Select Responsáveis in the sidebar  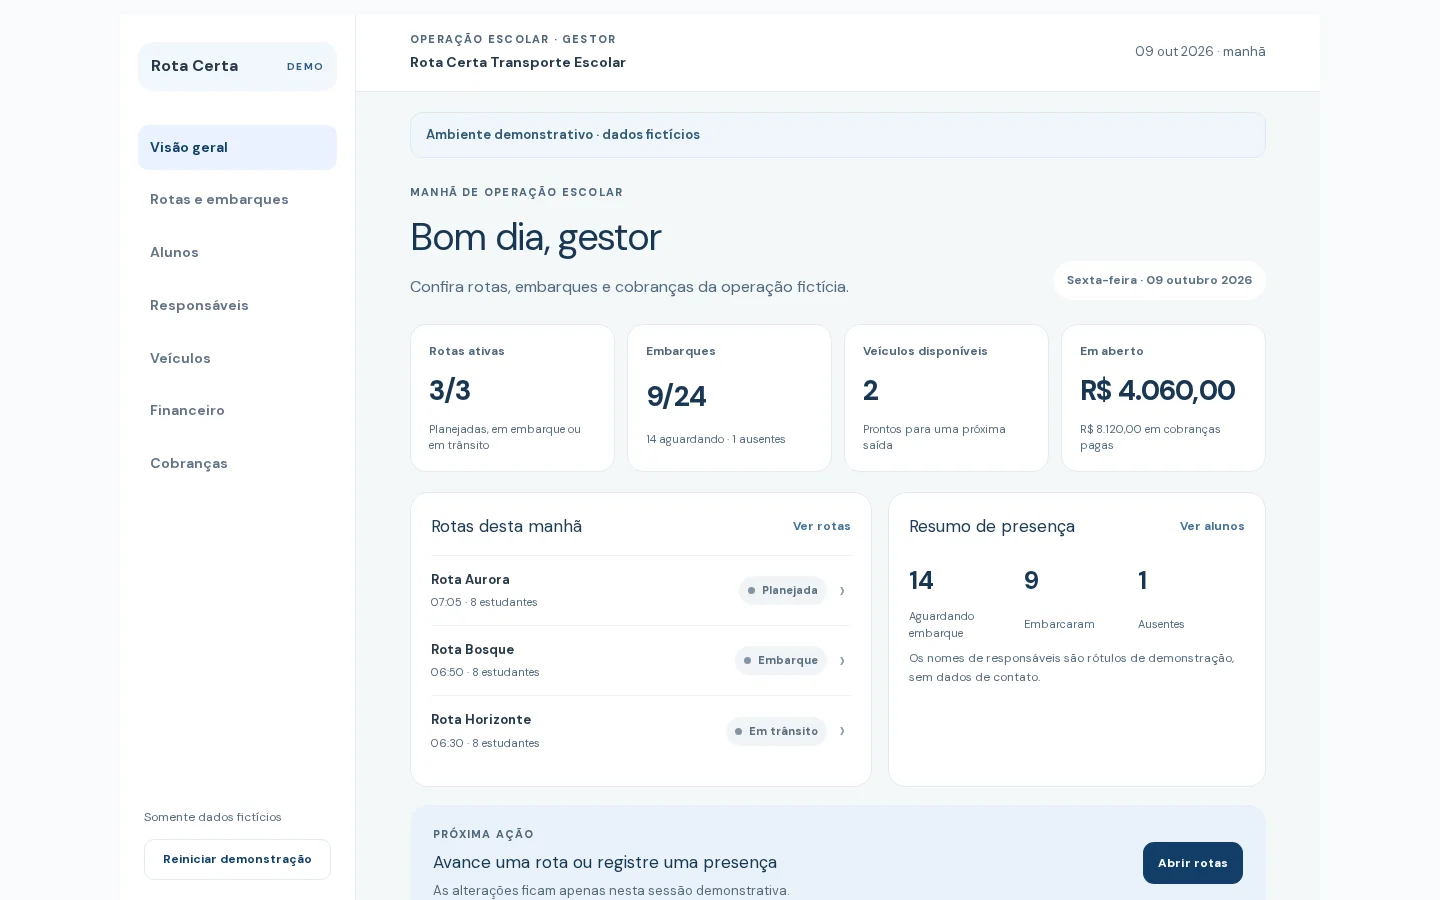pos(237,305)
